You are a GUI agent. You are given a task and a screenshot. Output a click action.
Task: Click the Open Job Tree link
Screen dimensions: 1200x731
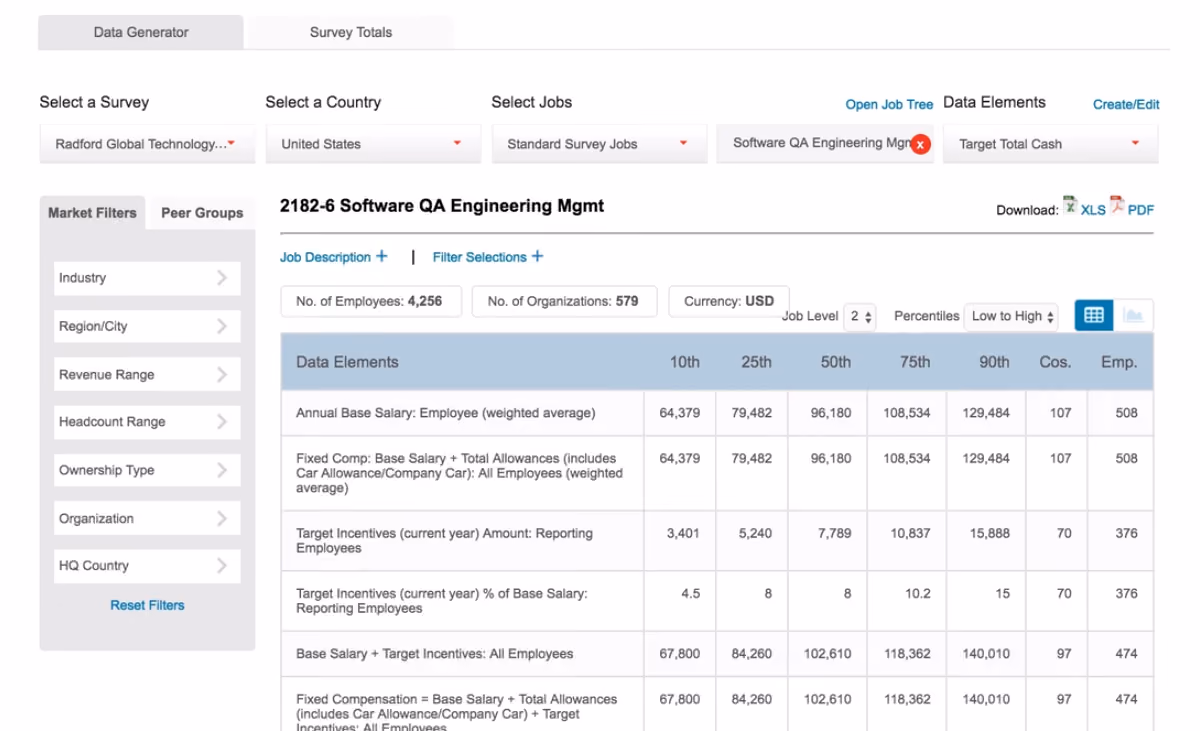889,104
